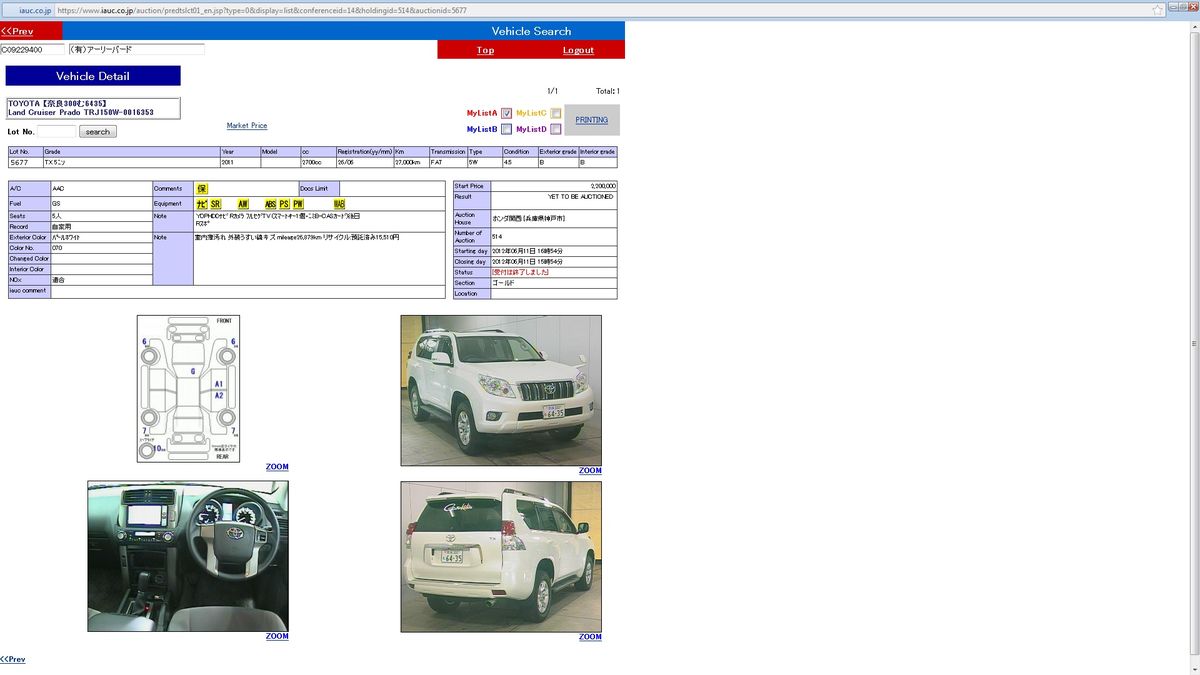Click the WAB airbag equipment icon

pos(339,204)
